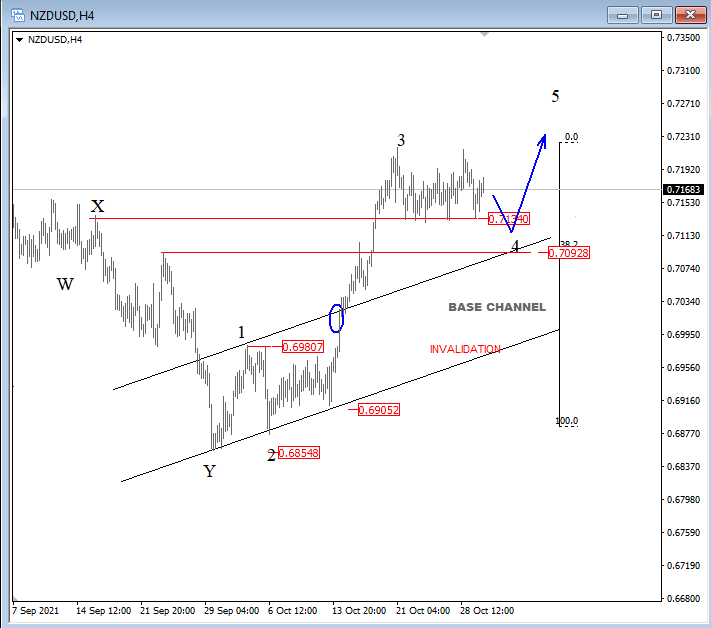Click the X wave label
The image size is (711, 628).
tap(97, 206)
